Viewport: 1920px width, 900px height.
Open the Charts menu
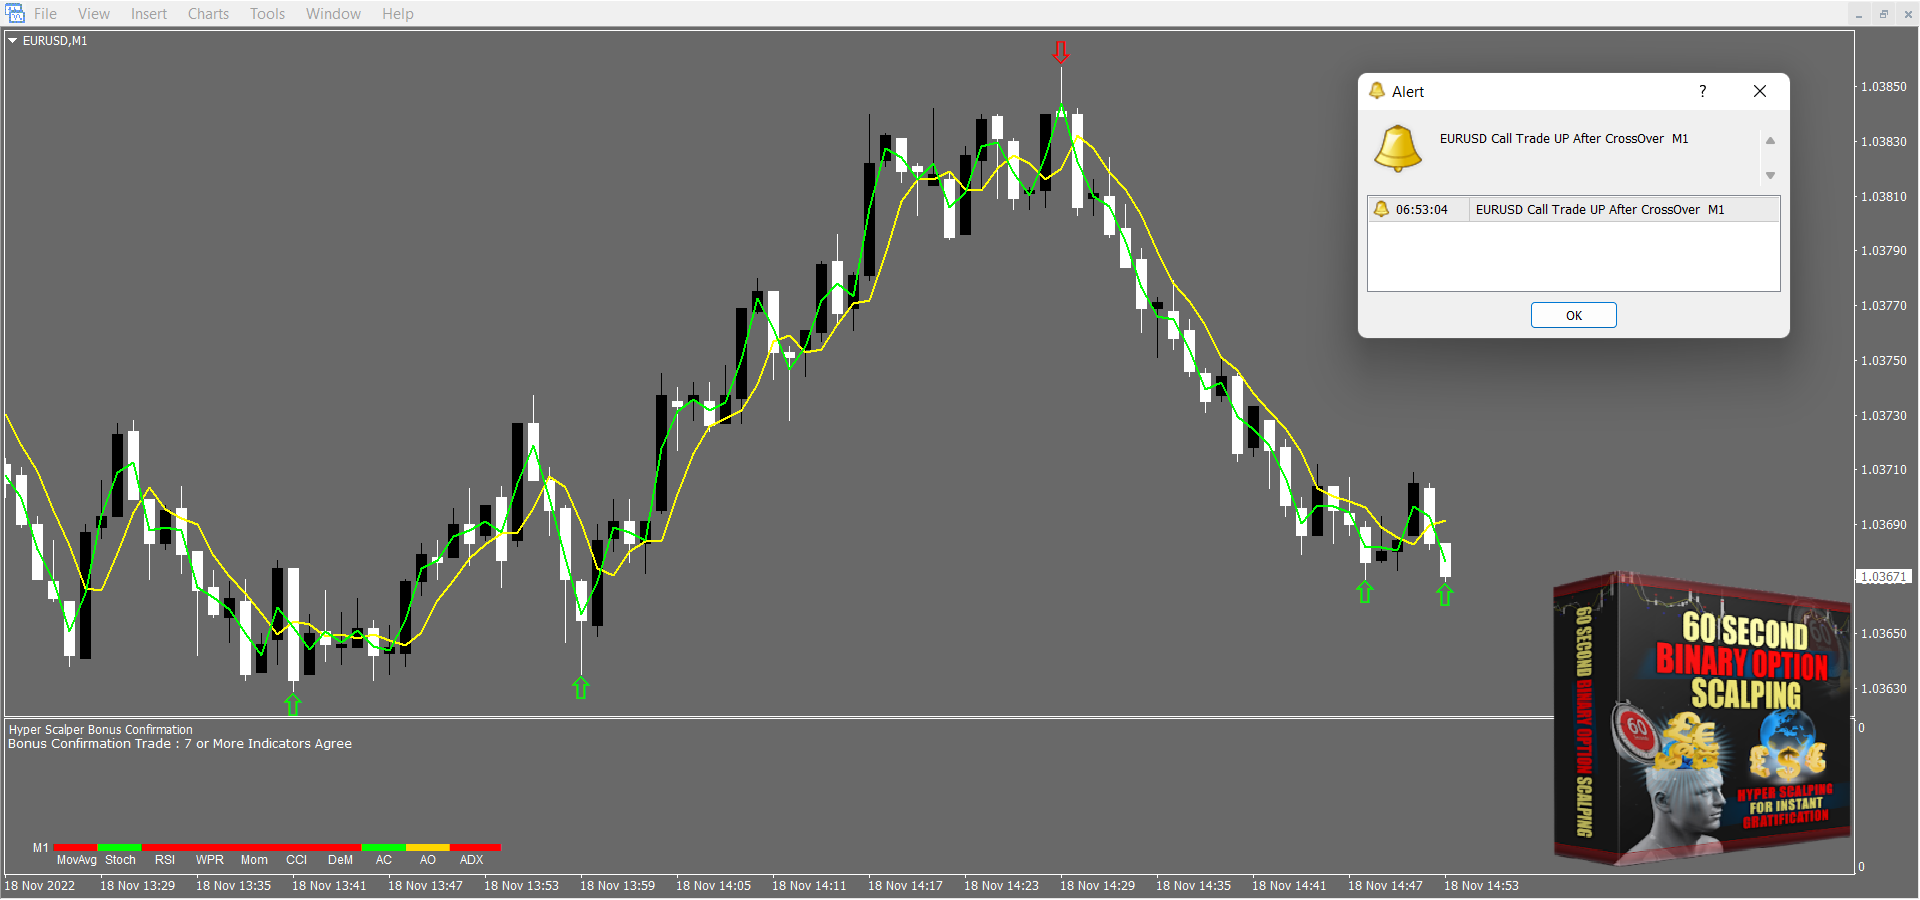(x=208, y=14)
